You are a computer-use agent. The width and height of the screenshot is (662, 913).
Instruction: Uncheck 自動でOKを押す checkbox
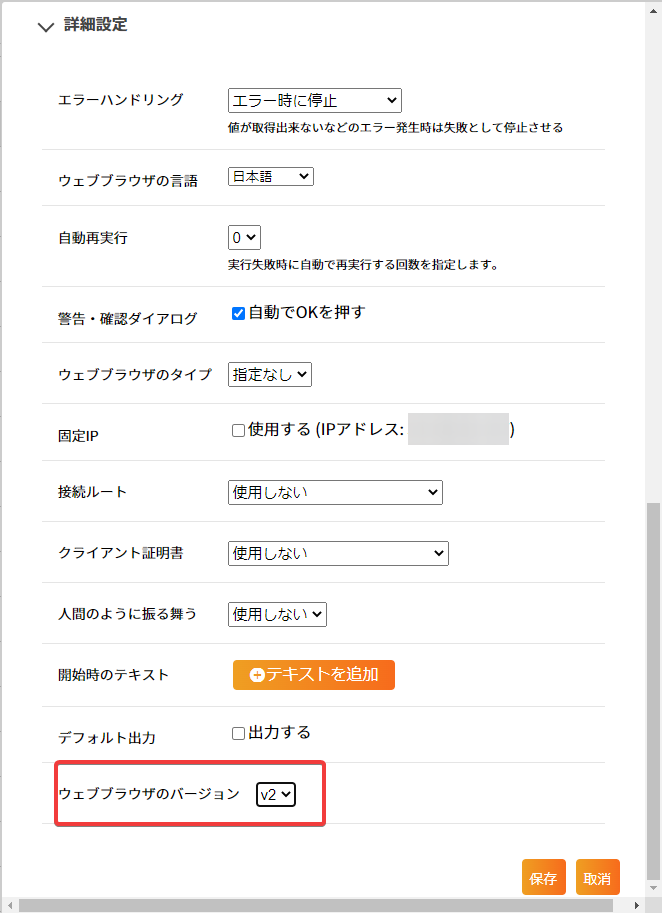[238, 314]
